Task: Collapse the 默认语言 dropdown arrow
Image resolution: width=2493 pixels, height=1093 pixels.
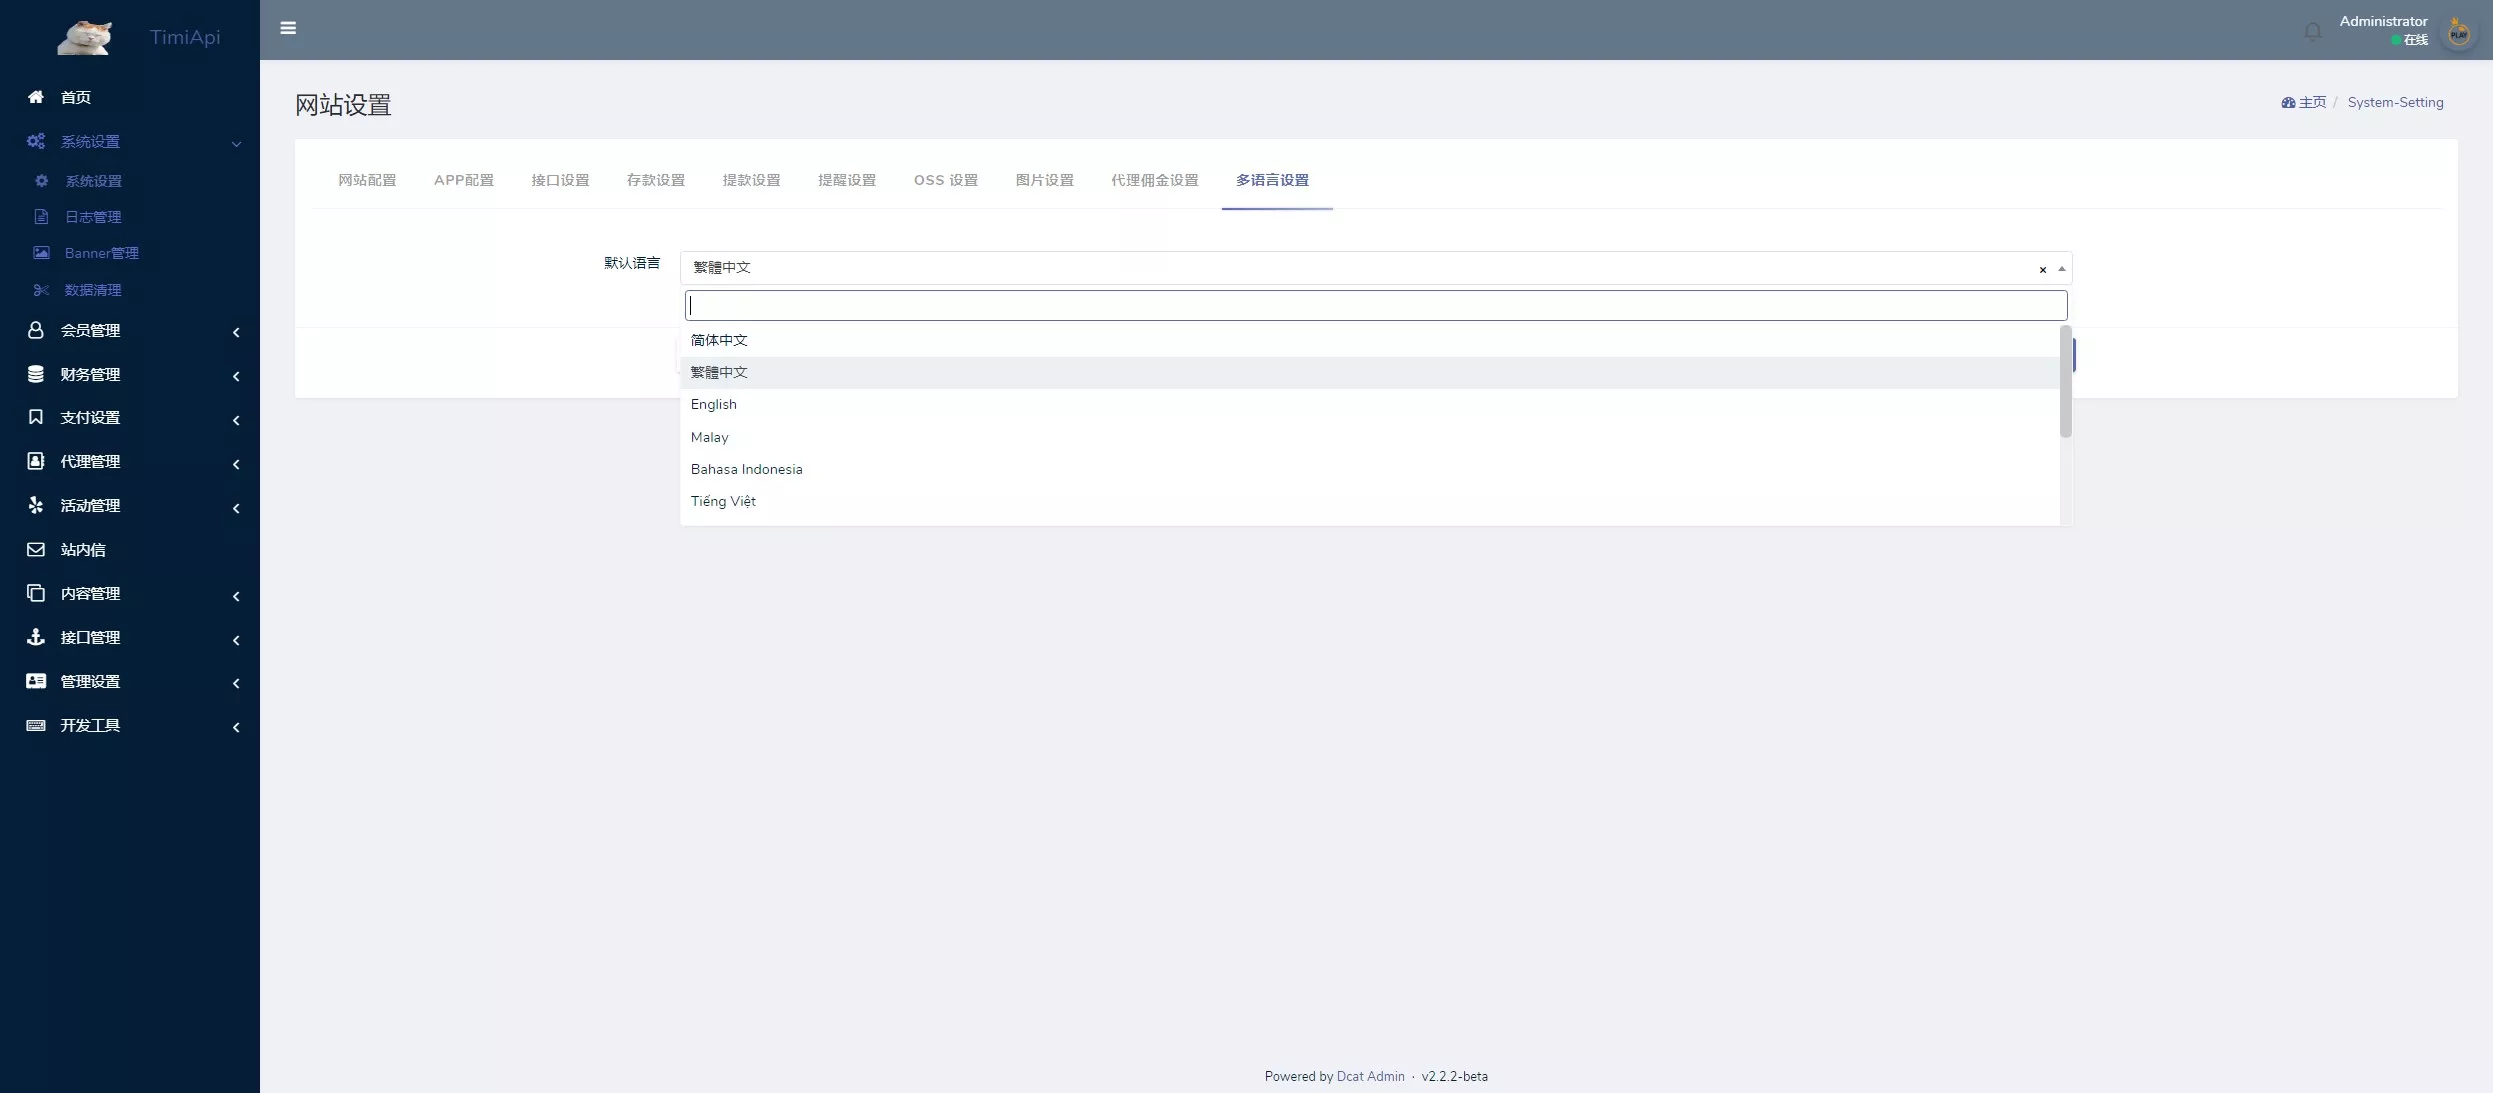Action: pos(2061,268)
